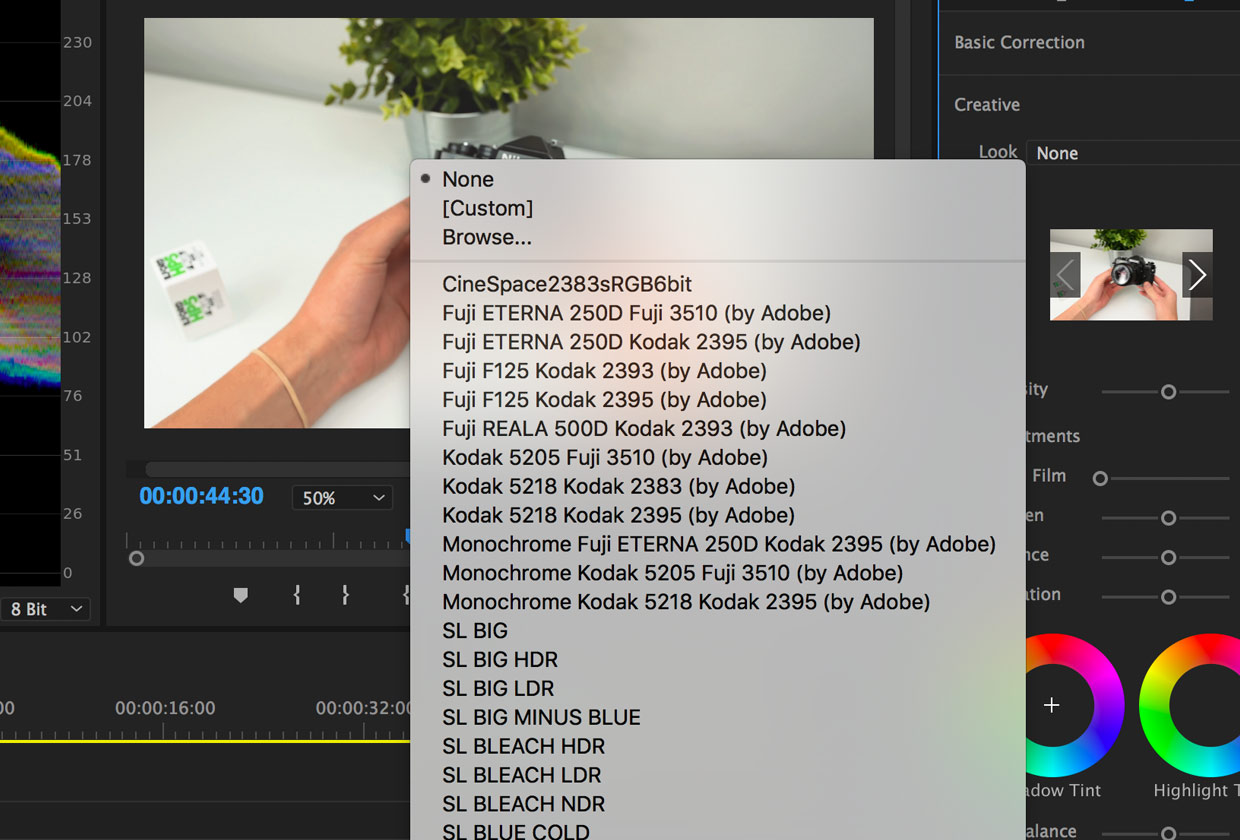
Task: Click the Sharpen slider knob
Action: (x=1168, y=518)
